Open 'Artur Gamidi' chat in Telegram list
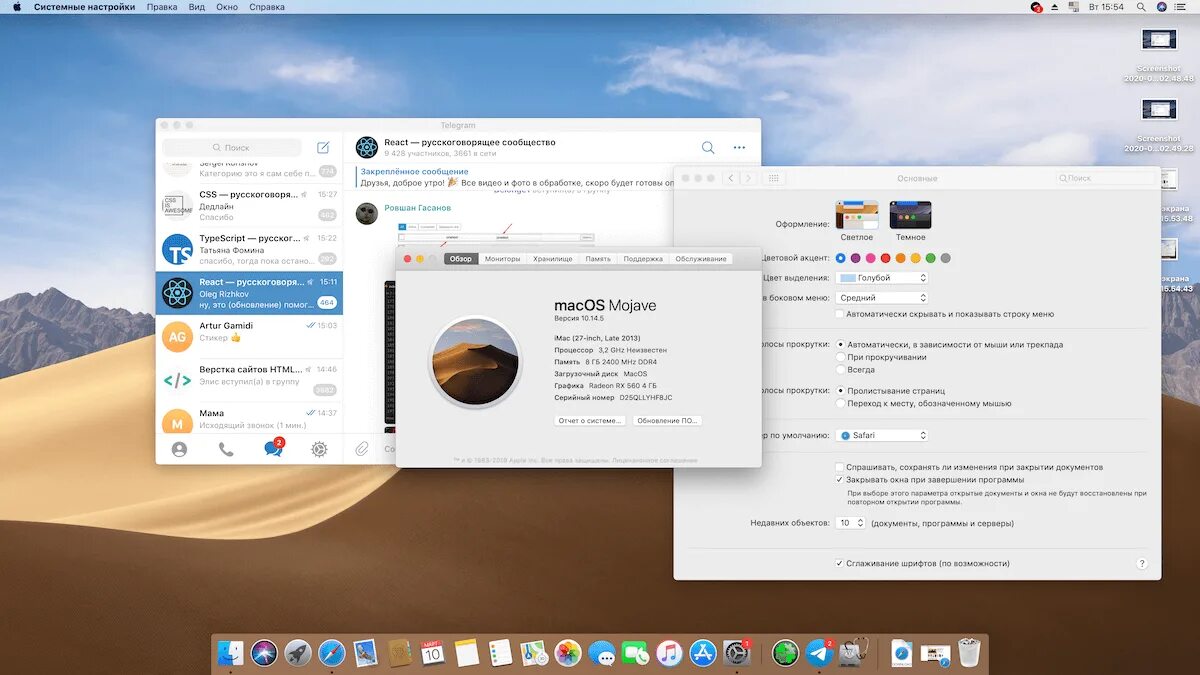Image resolution: width=1200 pixels, height=675 pixels. point(249,337)
